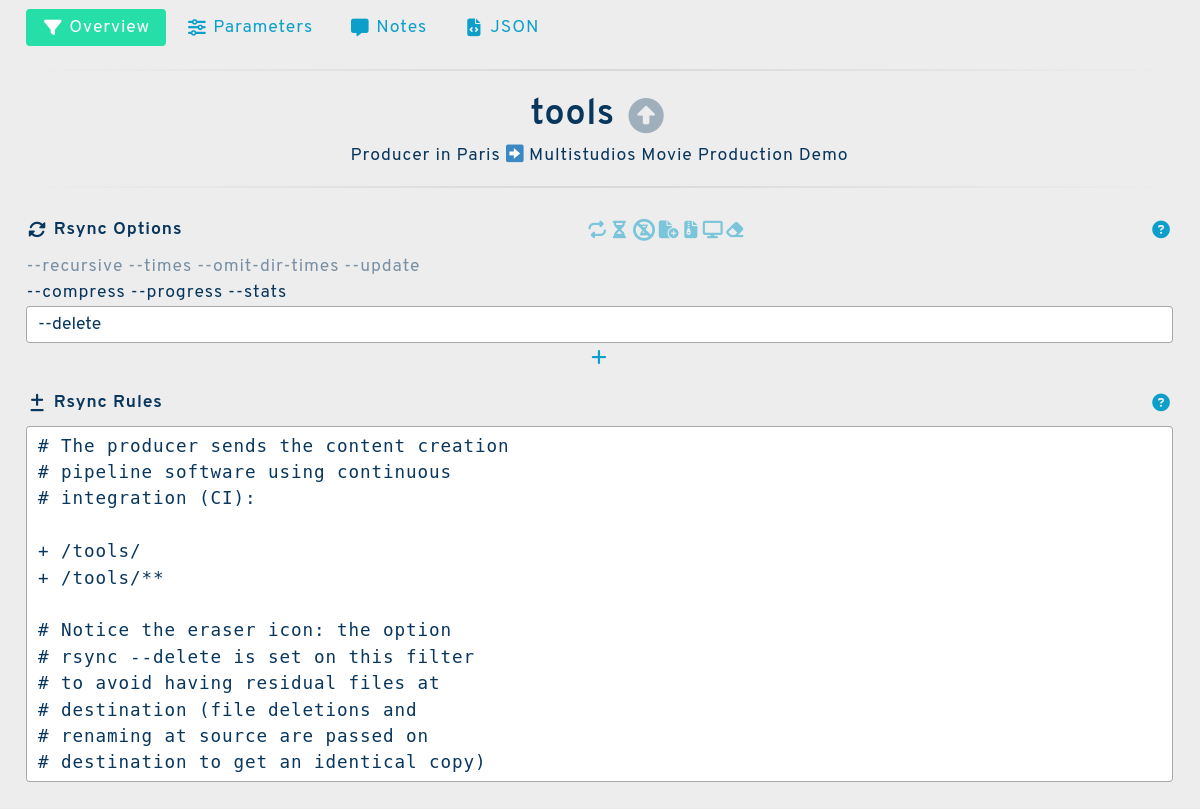
Task: Click the compress zipper-file icon
Action: coord(690,229)
